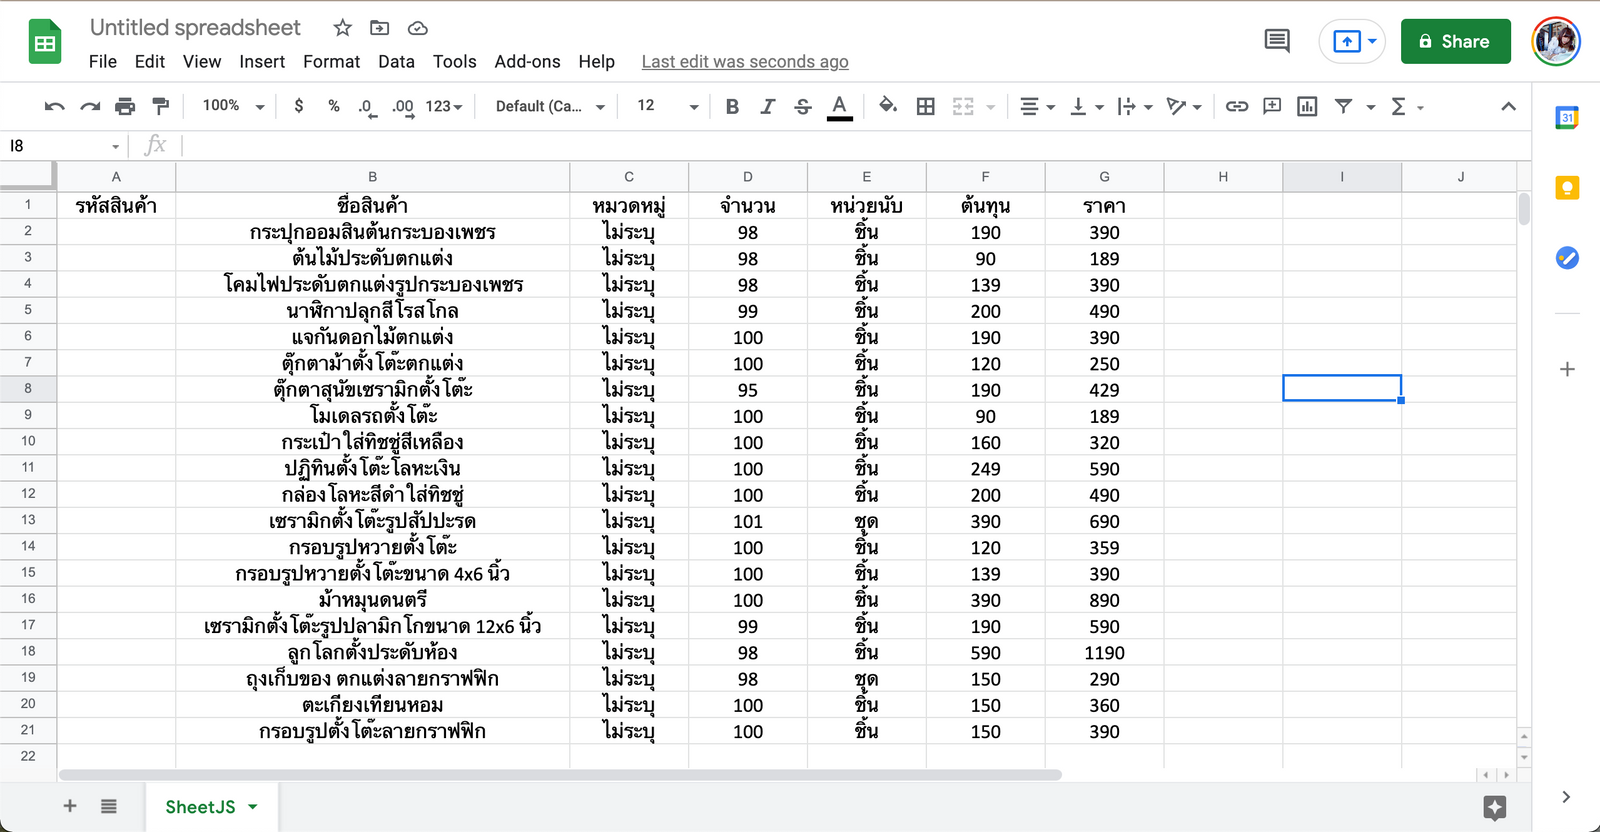Open comment history icon

coord(1277,41)
